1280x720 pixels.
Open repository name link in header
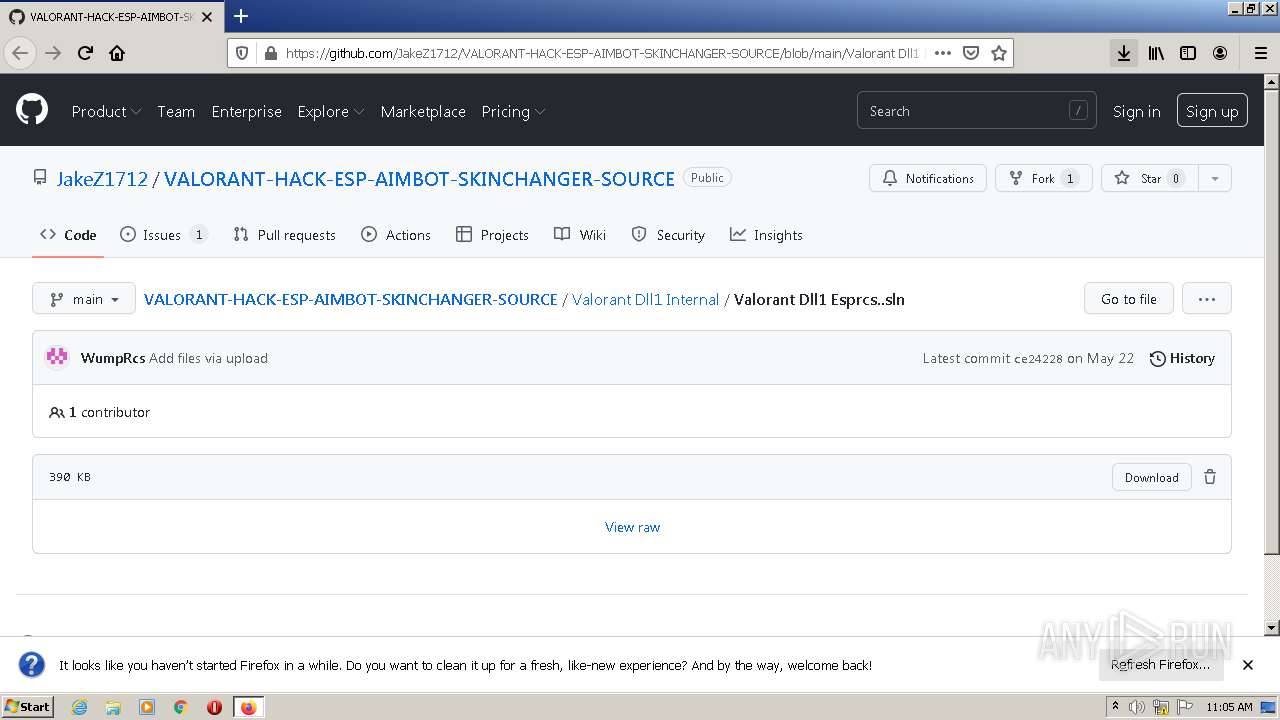419,178
